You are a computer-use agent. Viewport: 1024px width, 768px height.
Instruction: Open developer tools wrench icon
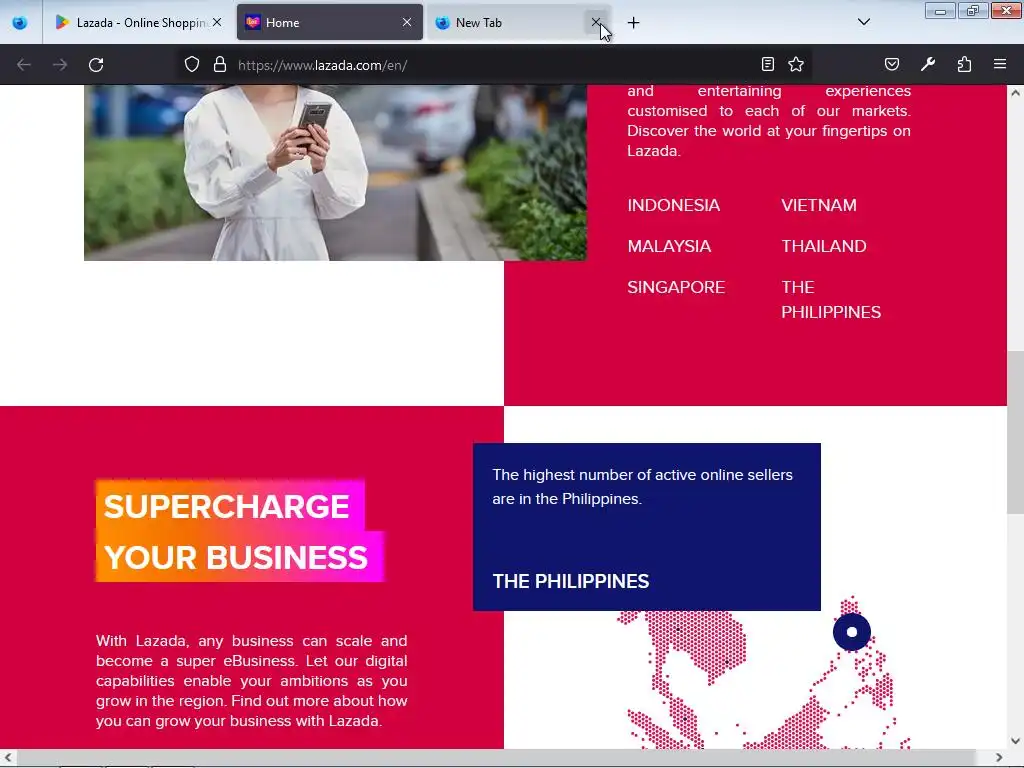(928, 64)
